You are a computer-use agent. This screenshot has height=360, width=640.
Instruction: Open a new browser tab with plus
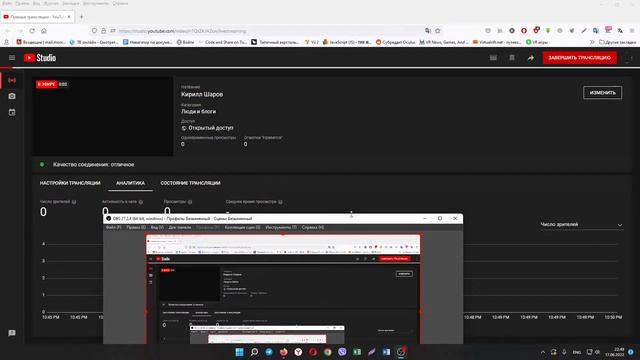(81, 17)
